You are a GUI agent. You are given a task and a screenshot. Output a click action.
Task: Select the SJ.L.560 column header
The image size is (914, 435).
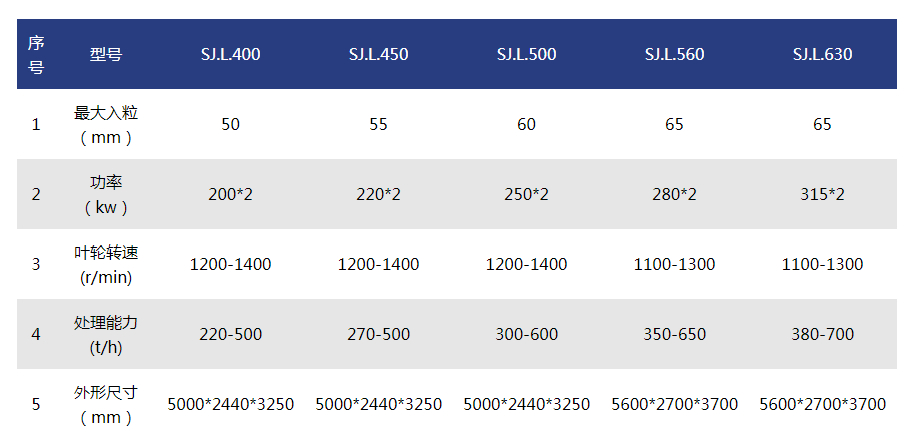tap(674, 55)
